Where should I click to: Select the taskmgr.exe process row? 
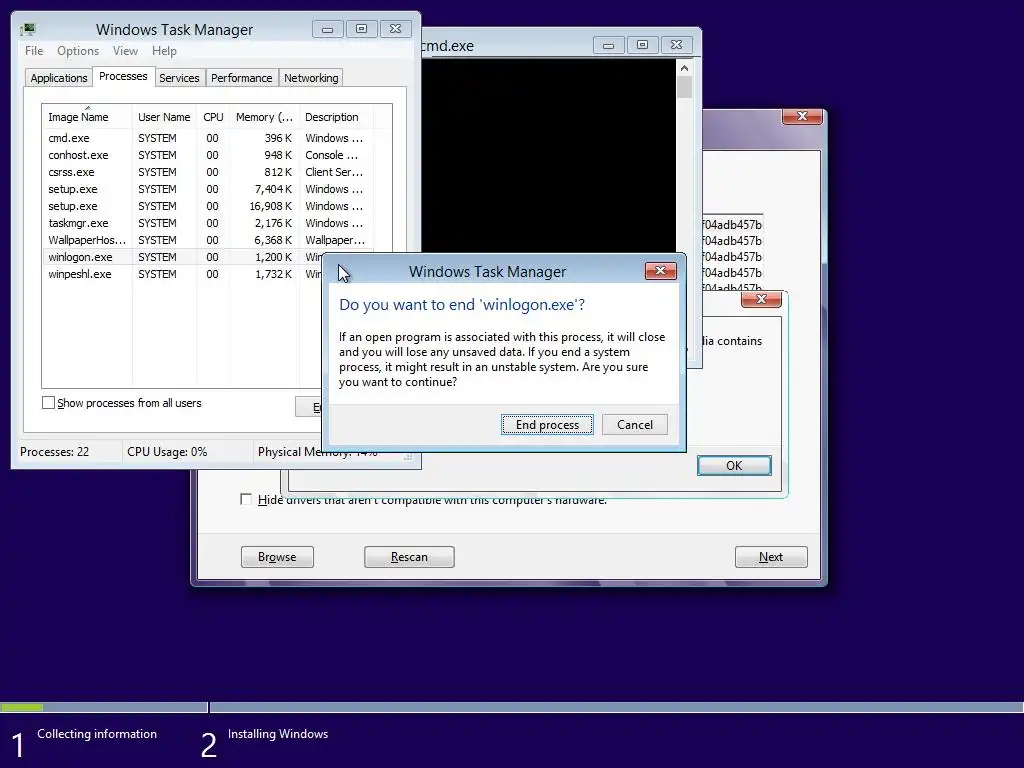(x=208, y=223)
